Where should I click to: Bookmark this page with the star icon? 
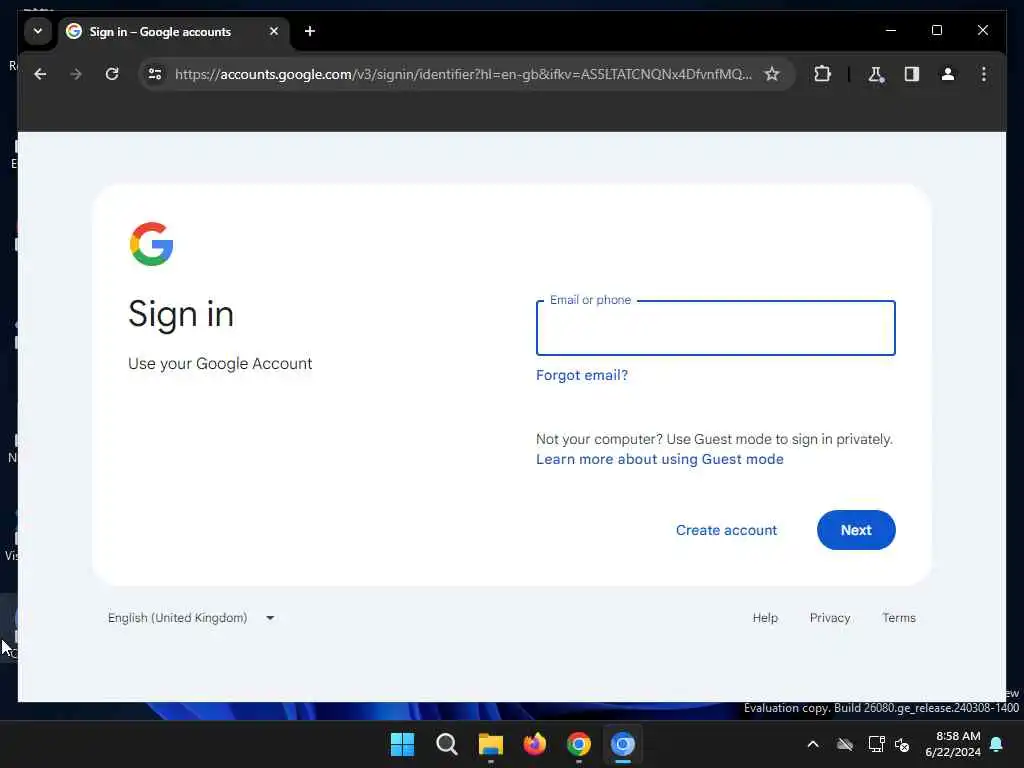[772, 74]
